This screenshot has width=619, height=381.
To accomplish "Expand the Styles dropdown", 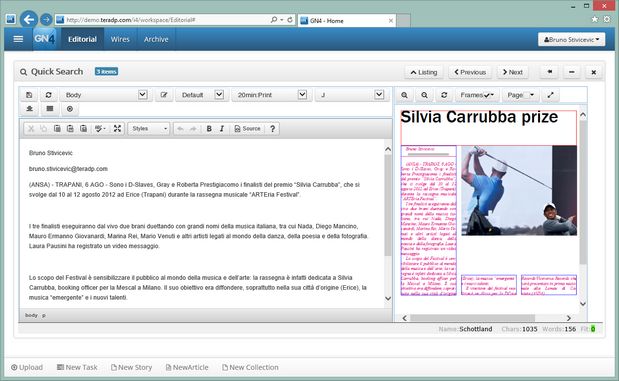I will (149, 129).
